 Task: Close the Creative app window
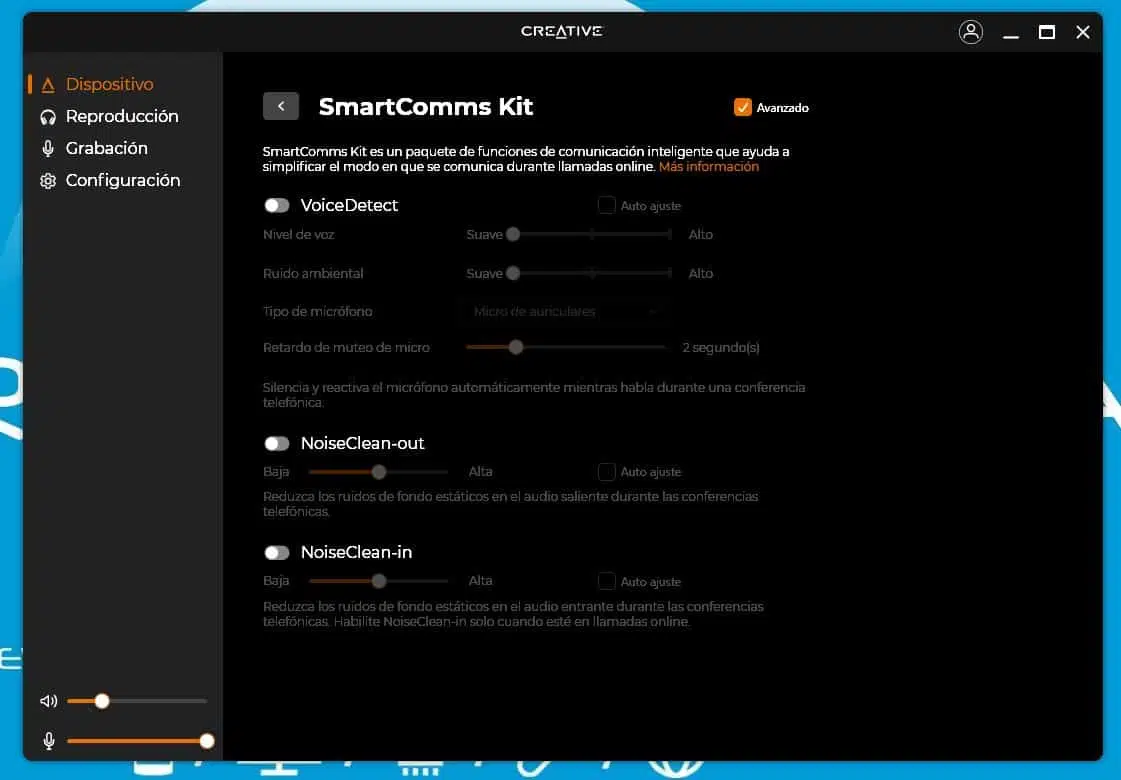(1083, 32)
